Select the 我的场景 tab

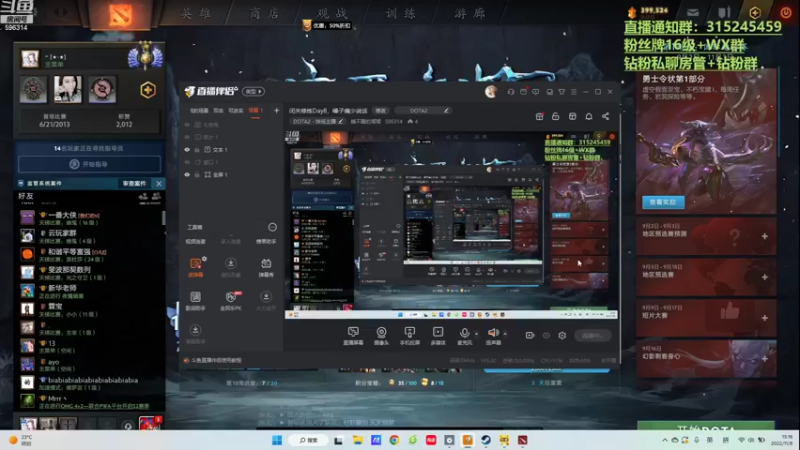199,111
